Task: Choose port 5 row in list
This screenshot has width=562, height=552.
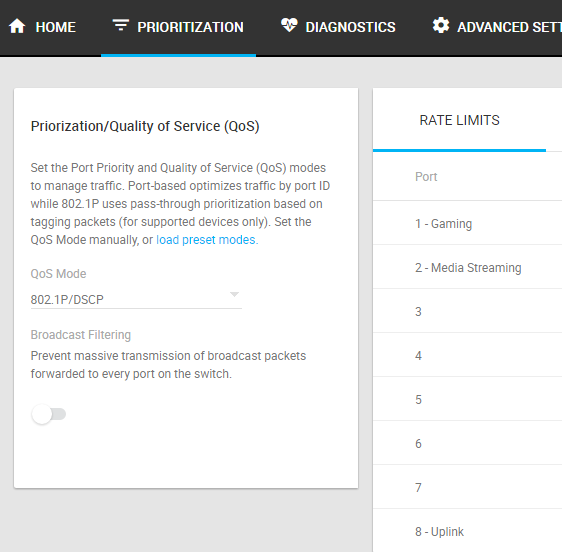Action: coord(467,400)
